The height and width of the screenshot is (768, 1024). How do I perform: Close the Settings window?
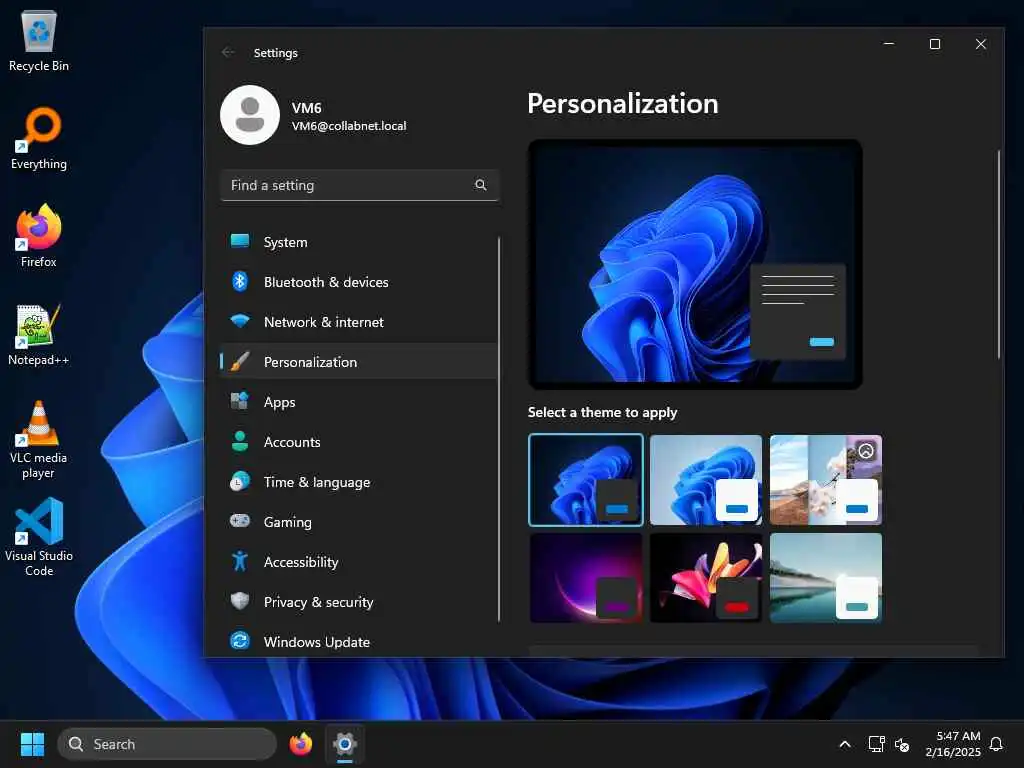(980, 44)
